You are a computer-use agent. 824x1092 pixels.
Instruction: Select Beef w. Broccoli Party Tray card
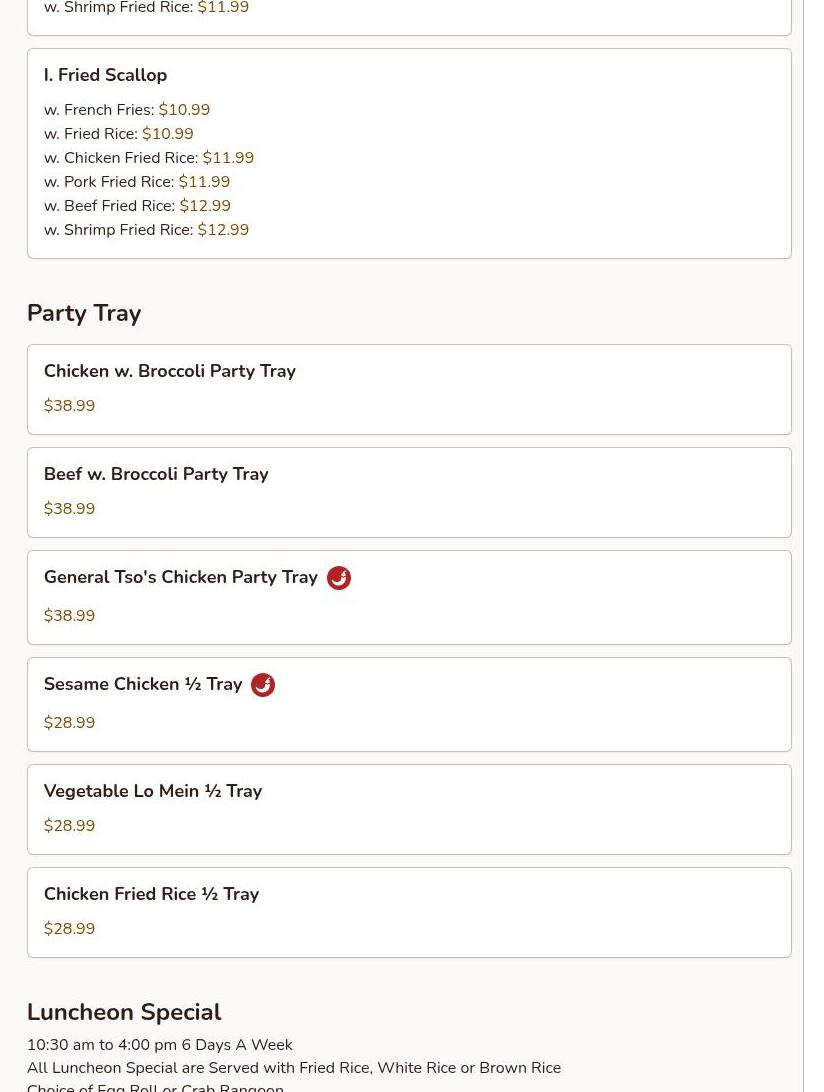[409, 492]
